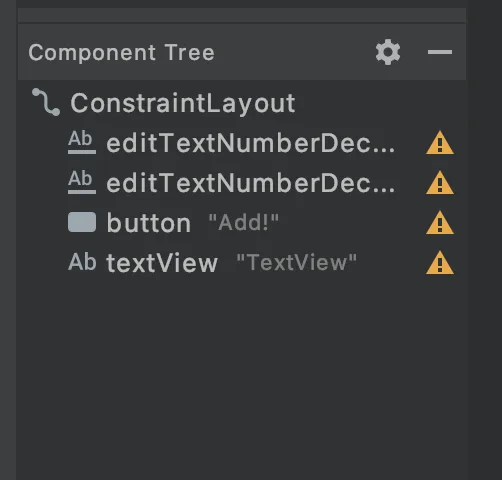Click the "TextView" text value label
502x480 pixels.
coord(296,262)
